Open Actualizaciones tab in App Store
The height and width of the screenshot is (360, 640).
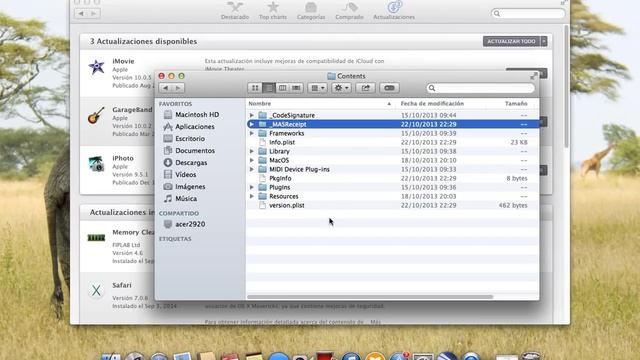(x=394, y=11)
